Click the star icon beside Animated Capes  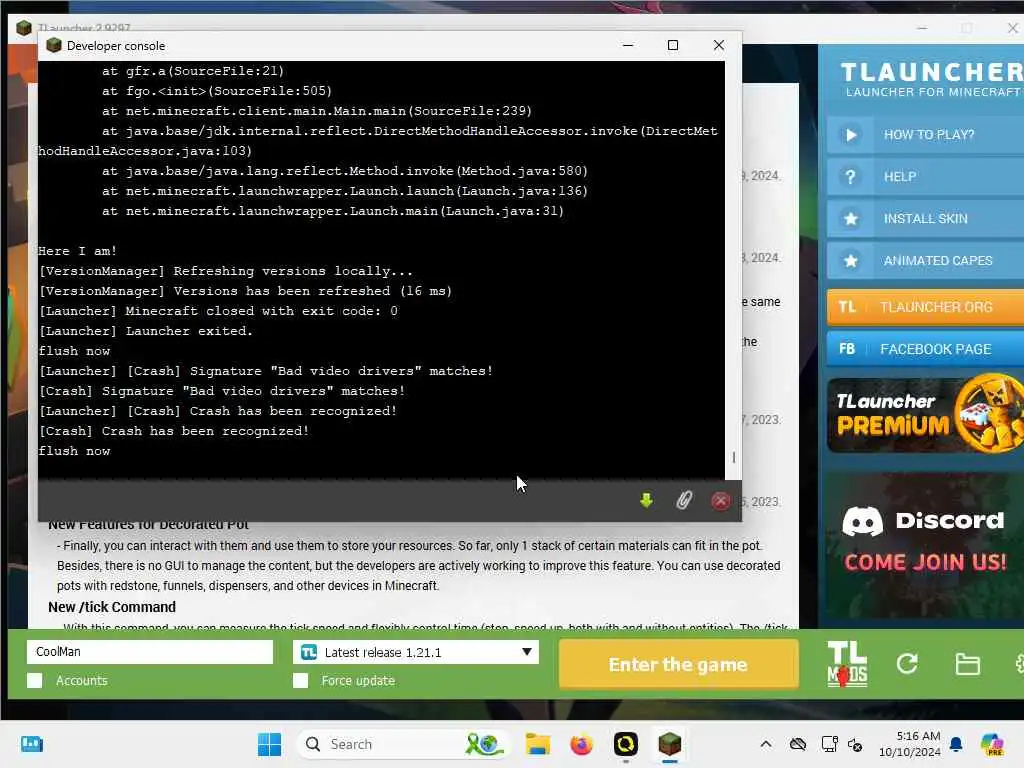pyautogui.click(x=850, y=261)
